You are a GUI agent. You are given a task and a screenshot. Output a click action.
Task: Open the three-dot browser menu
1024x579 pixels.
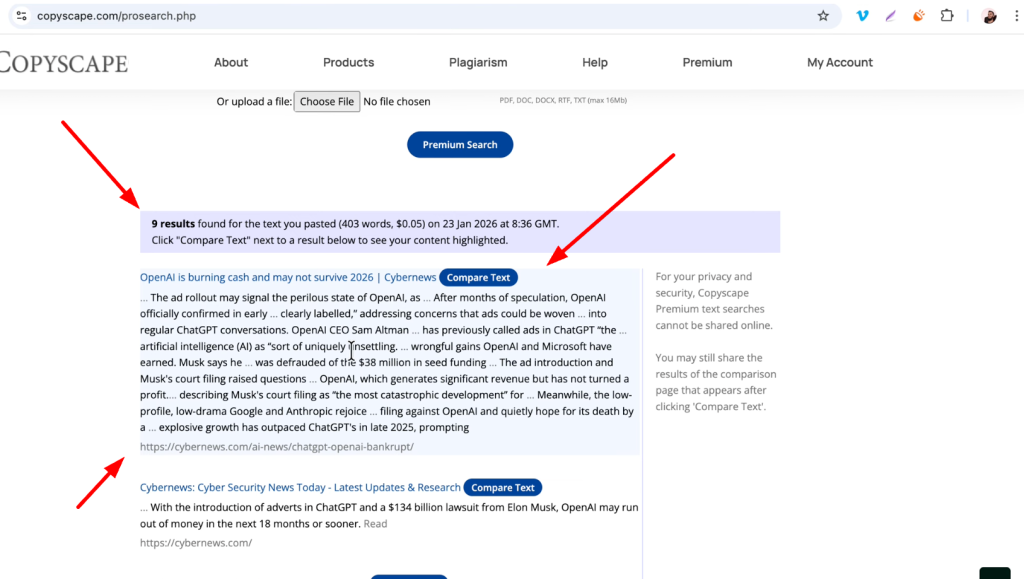click(x=1016, y=16)
